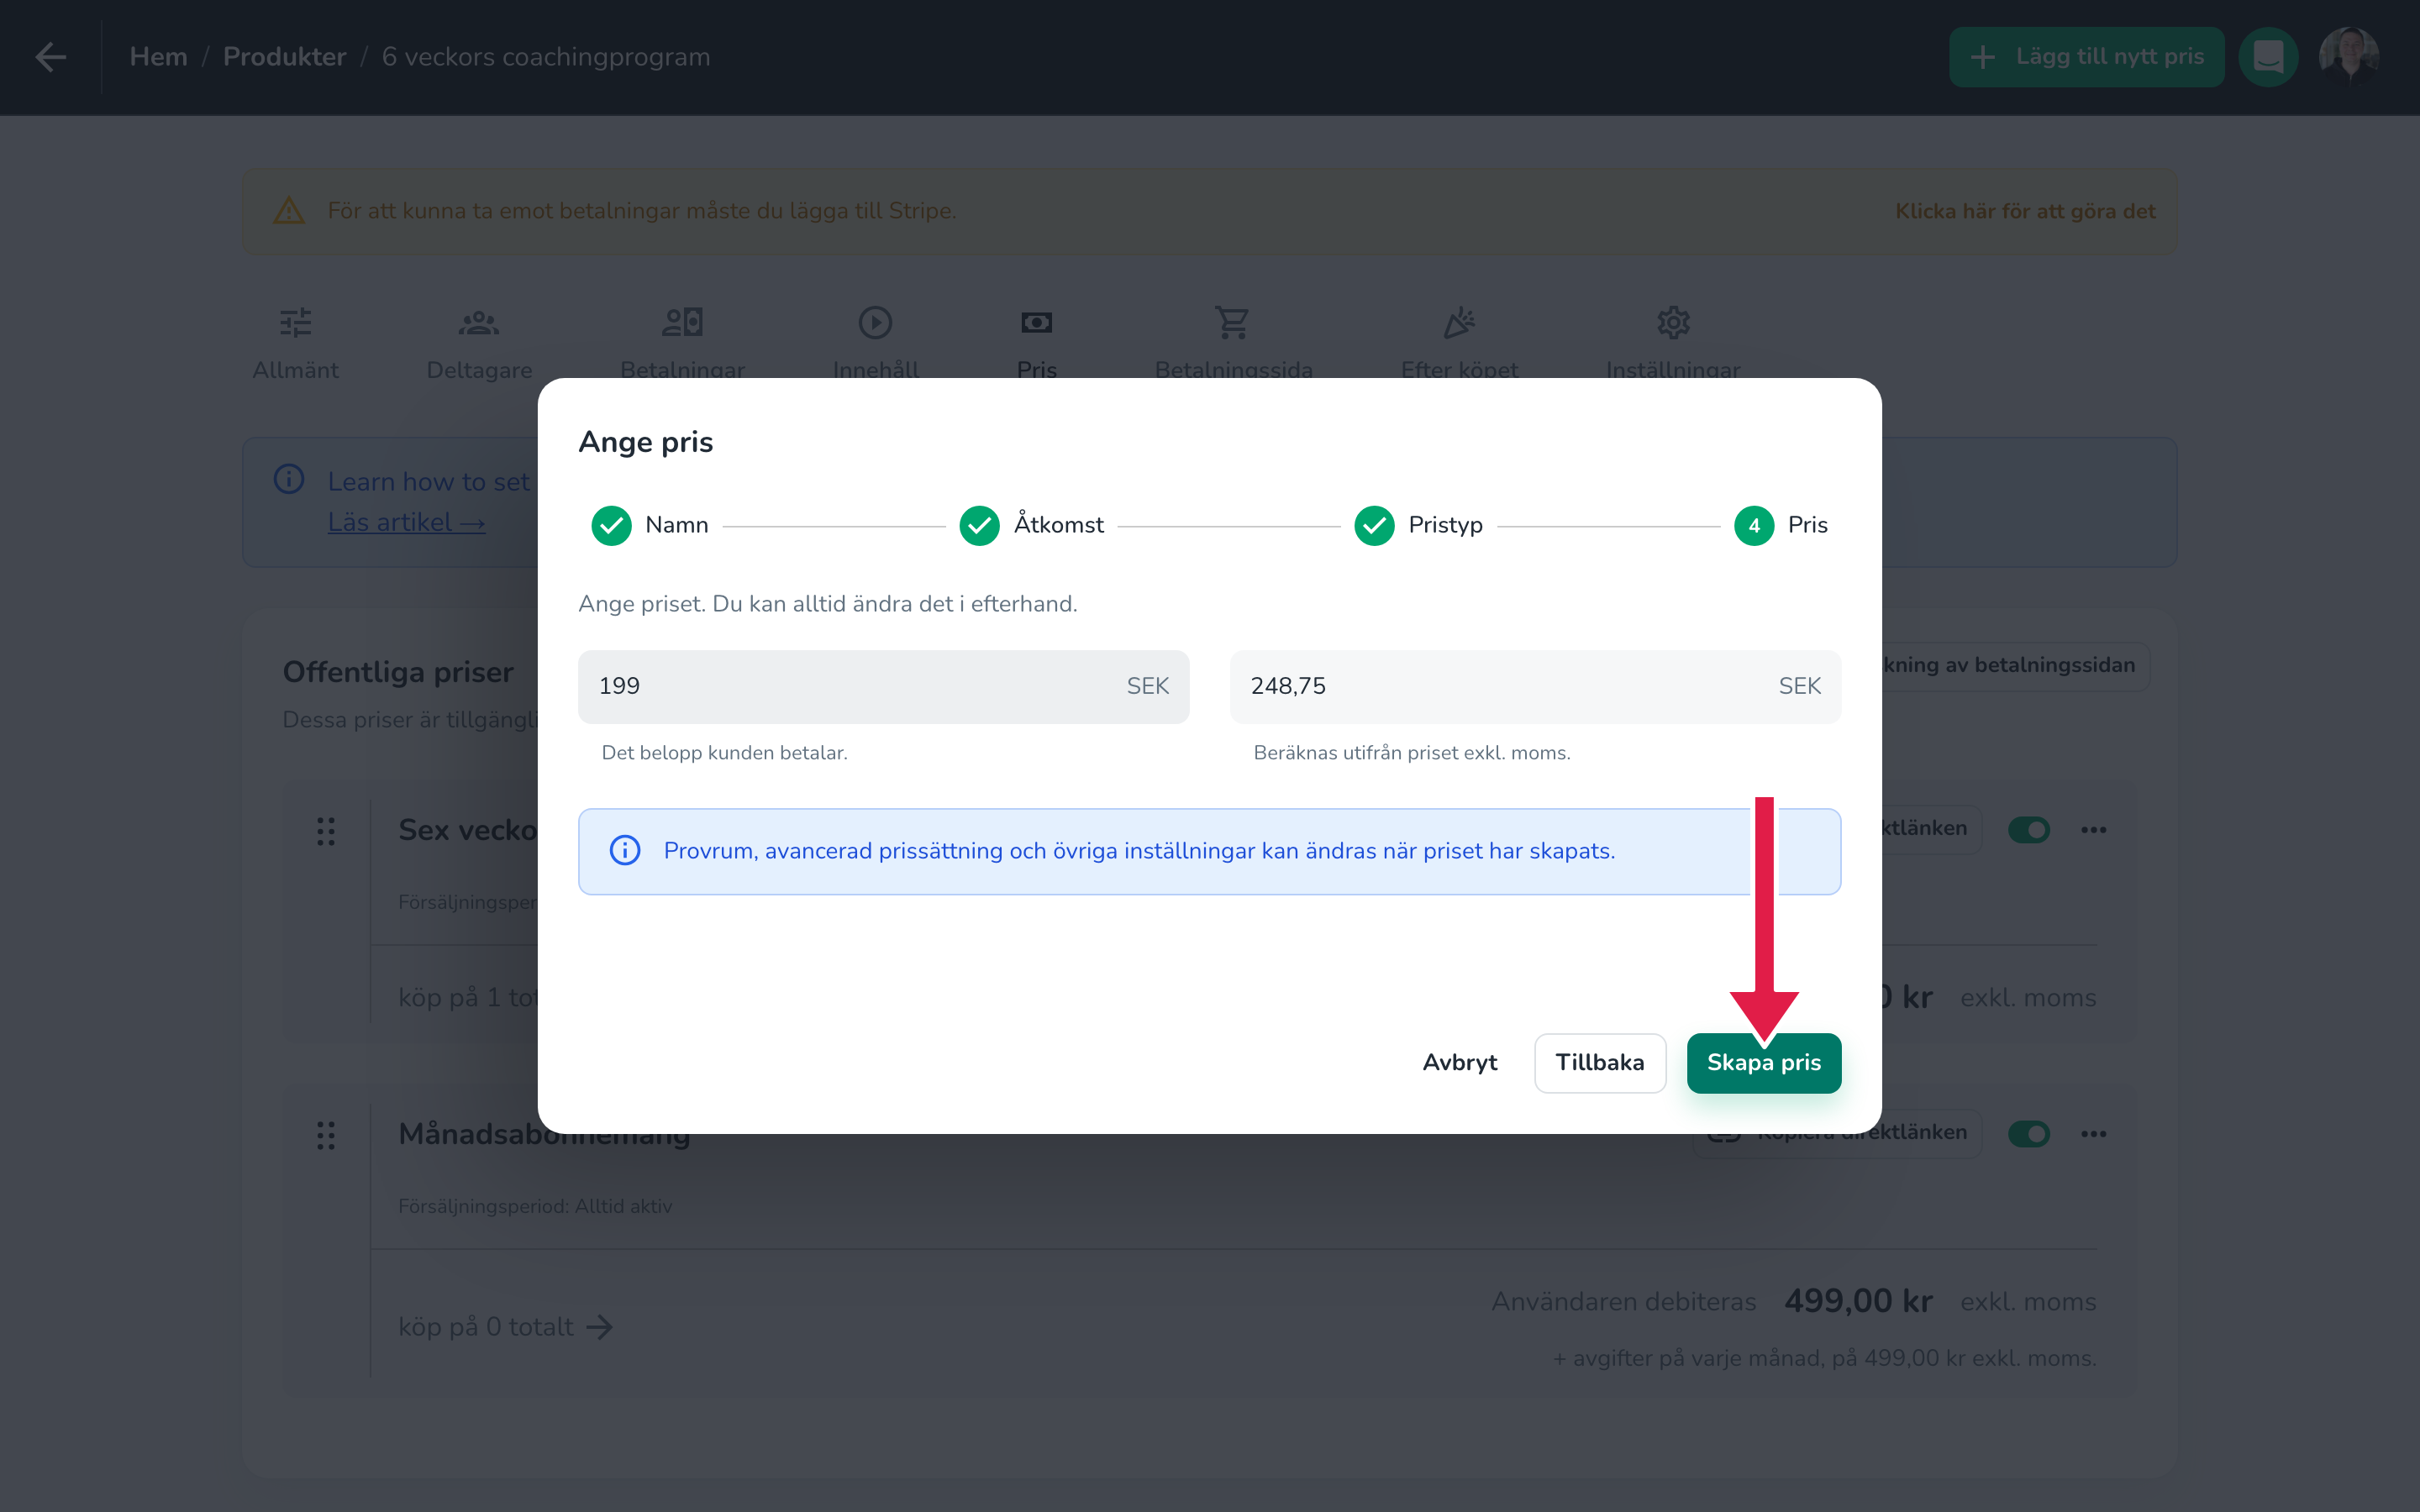The width and height of the screenshot is (2420, 1512).
Task: Open more options for Månadsabonnemang price
Action: (2094, 1134)
